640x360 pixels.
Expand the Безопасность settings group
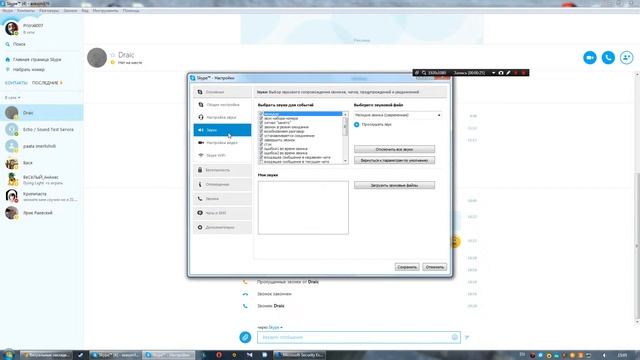pyautogui.click(x=222, y=170)
